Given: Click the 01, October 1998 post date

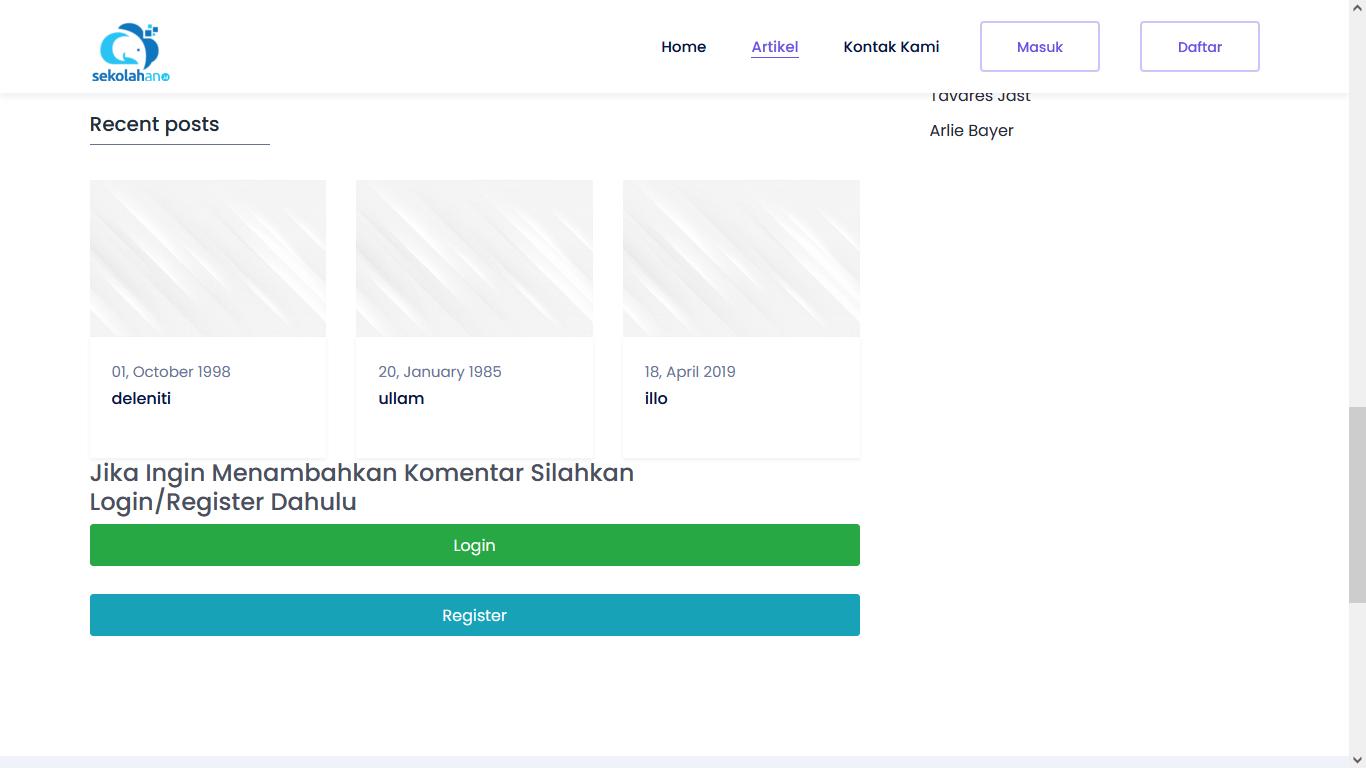Looking at the screenshot, I should tap(171, 372).
